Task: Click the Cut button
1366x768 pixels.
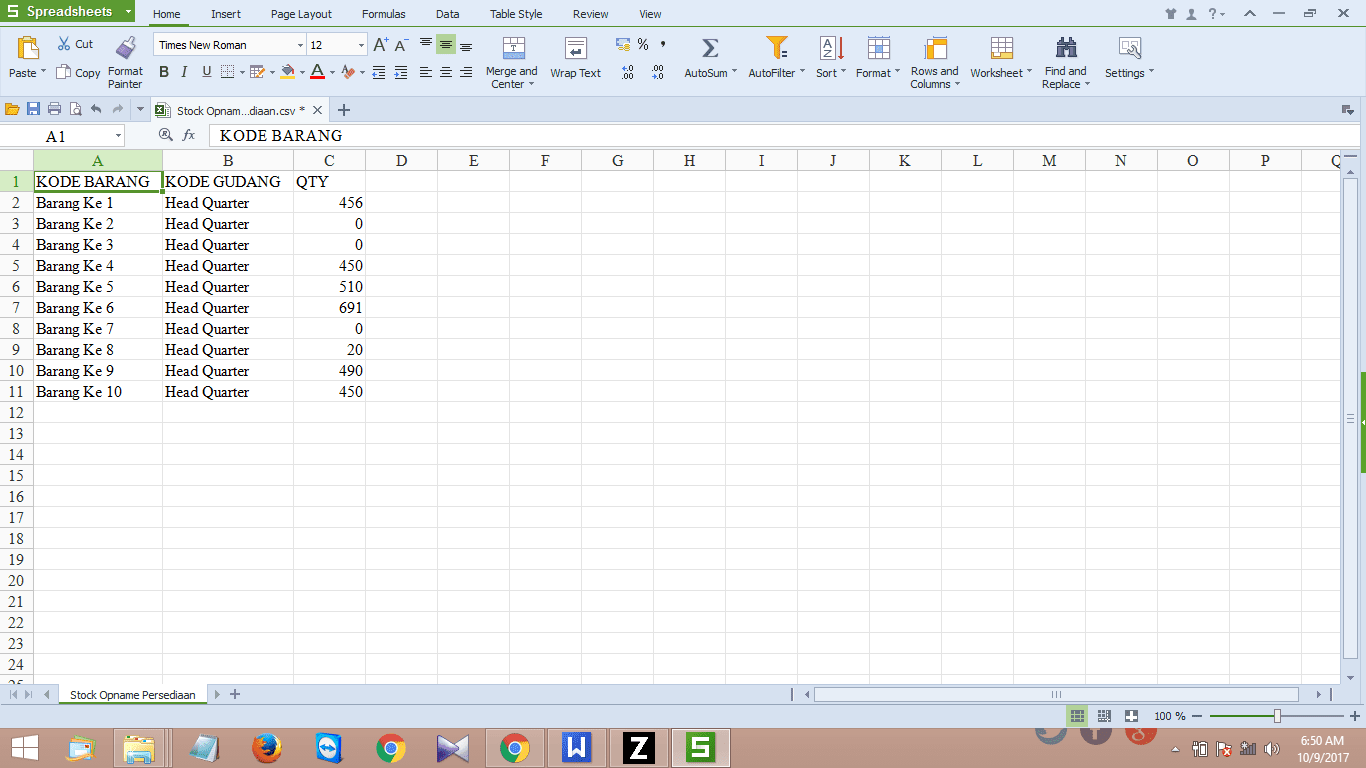Action: click(x=75, y=44)
